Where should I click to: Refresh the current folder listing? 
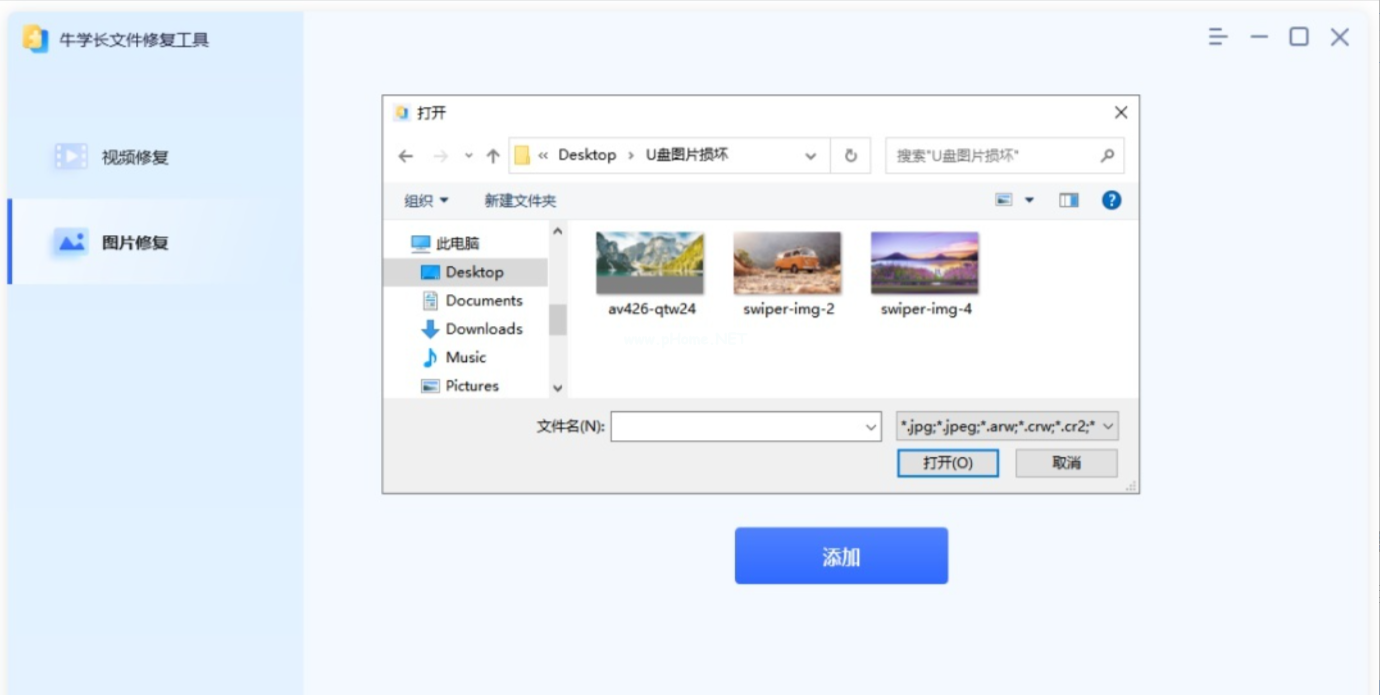tap(851, 156)
